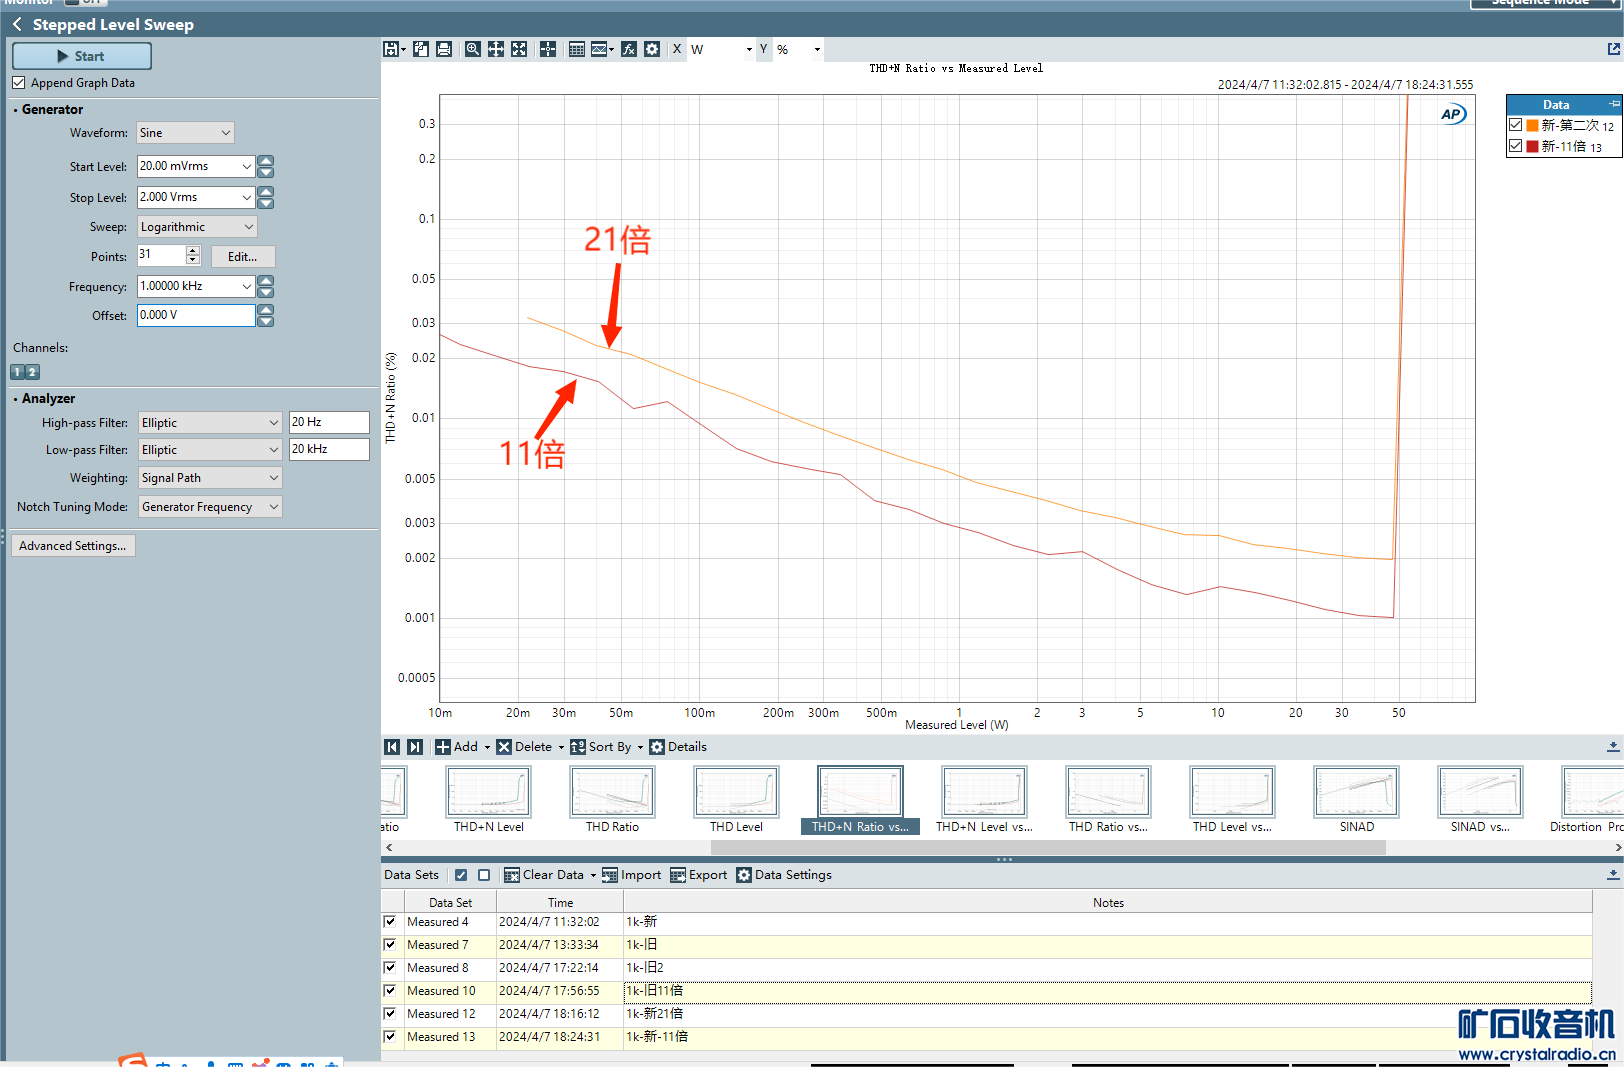Jump to first result icon
This screenshot has width=1624, height=1067.
[x=392, y=747]
